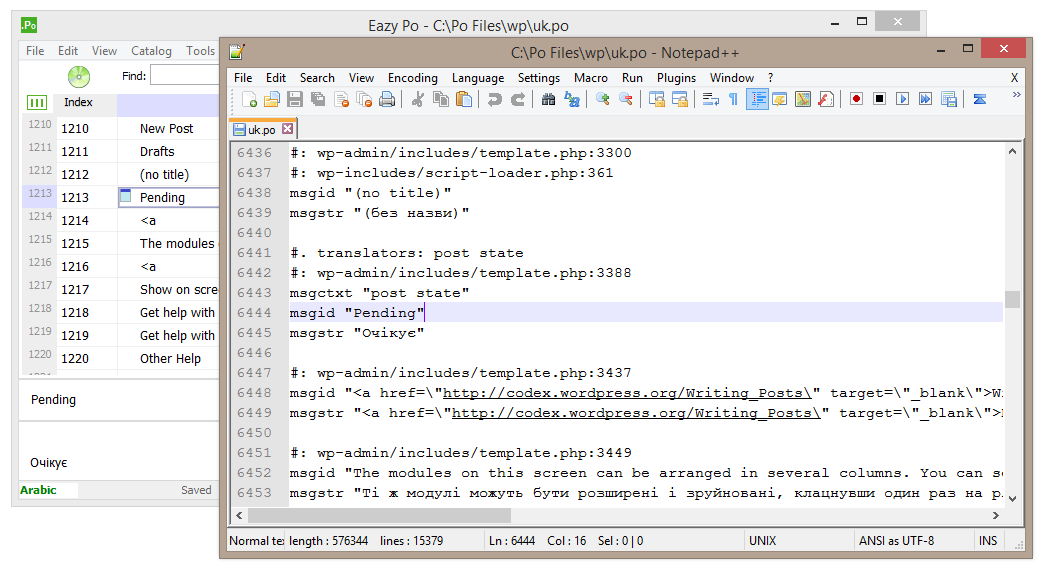This screenshot has height=567, width=1042.
Task: Open Find with the binoculars icon
Action: 548,99
